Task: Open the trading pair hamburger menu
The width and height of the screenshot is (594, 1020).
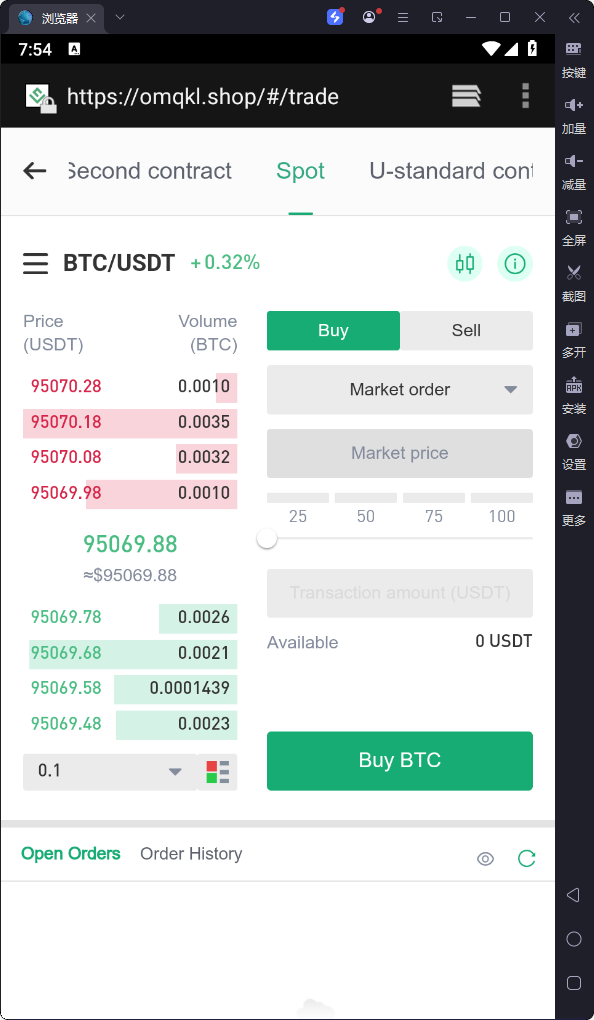Action: point(36,263)
